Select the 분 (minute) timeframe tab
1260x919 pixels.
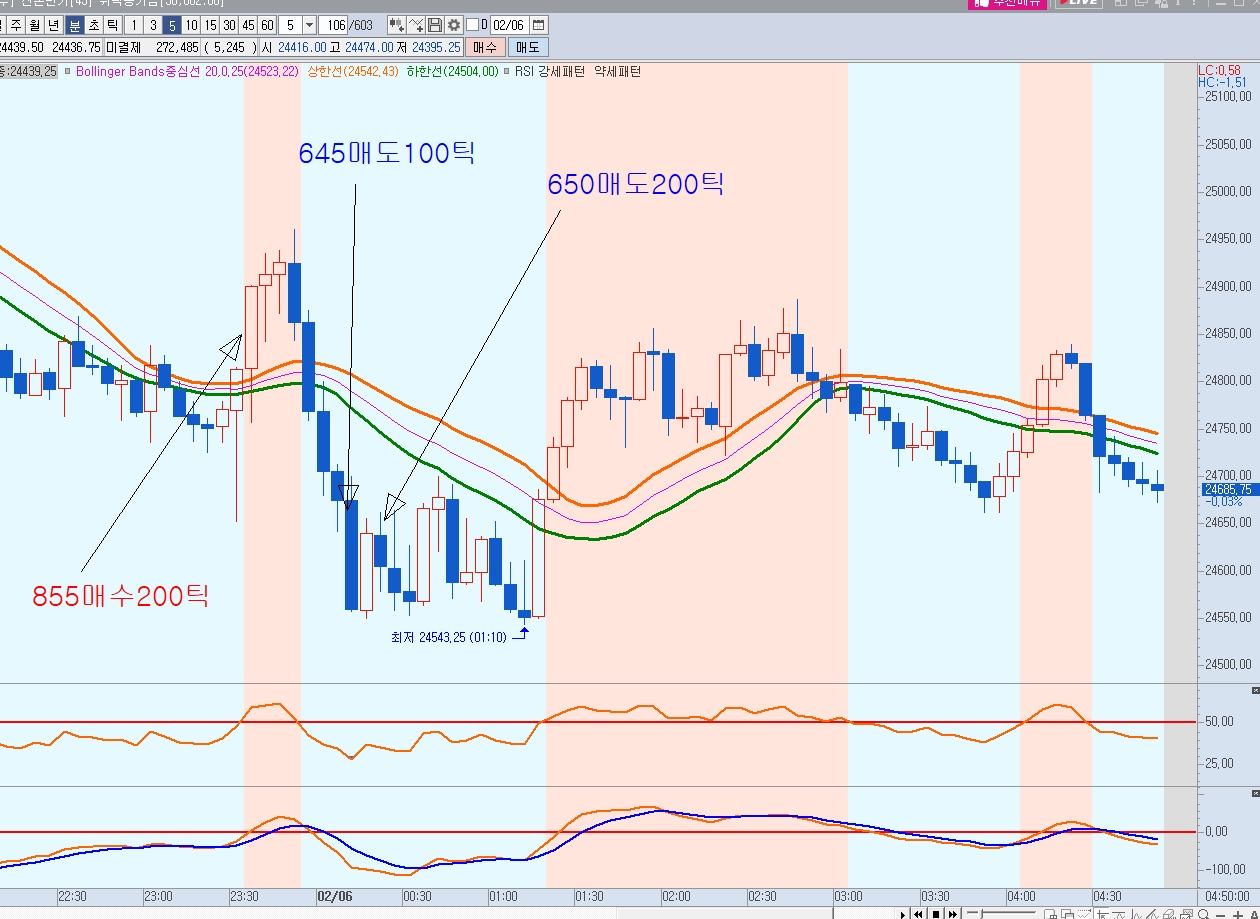pos(74,25)
